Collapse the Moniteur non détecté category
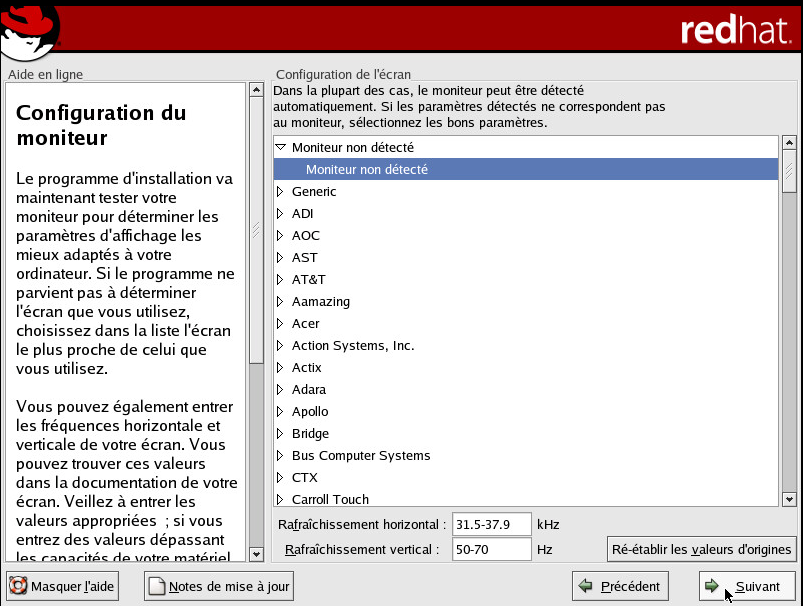This screenshot has width=803, height=606. (281, 147)
